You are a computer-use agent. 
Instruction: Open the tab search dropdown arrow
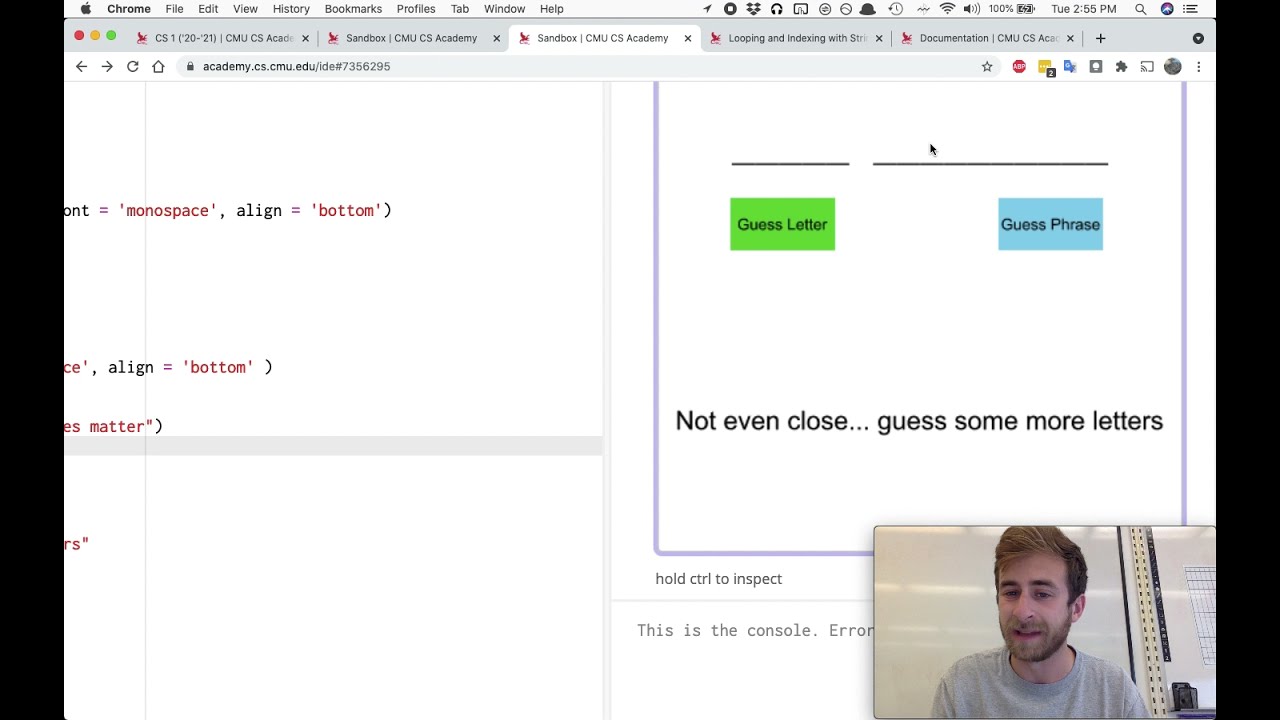pyautogui.click(x=1198, y=38)
